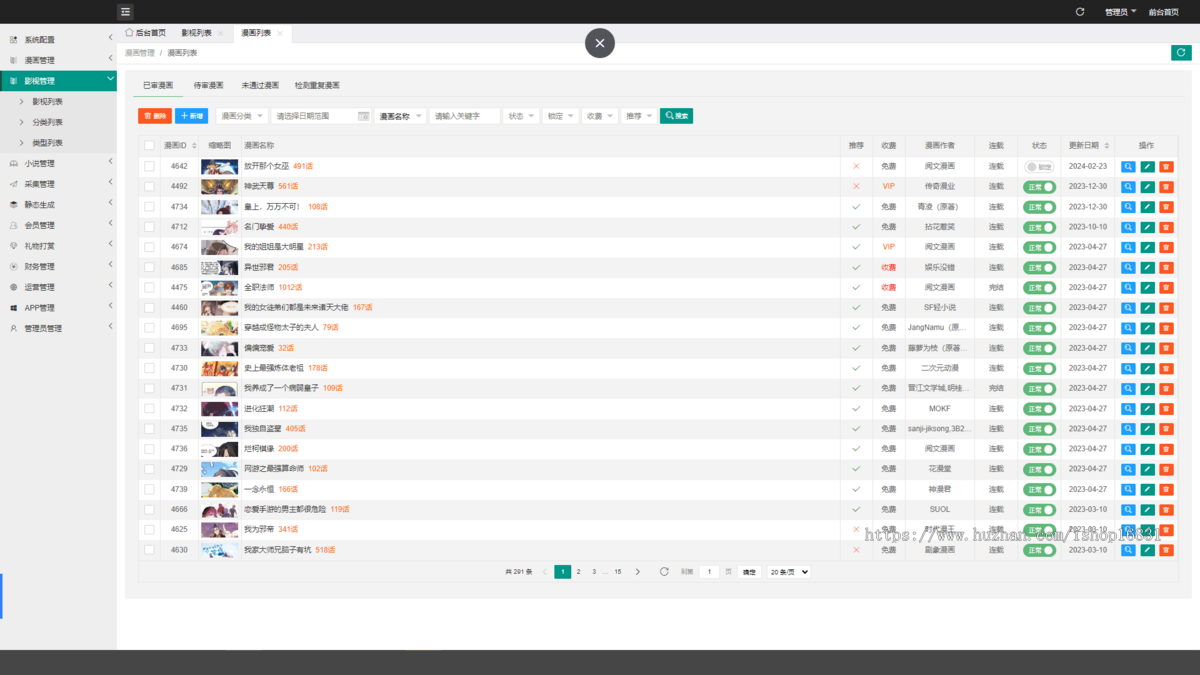Open the 收费 filter dropdown
This screenshot has height=675, width=1200.
pyautogui.click(x=599, y=116)
